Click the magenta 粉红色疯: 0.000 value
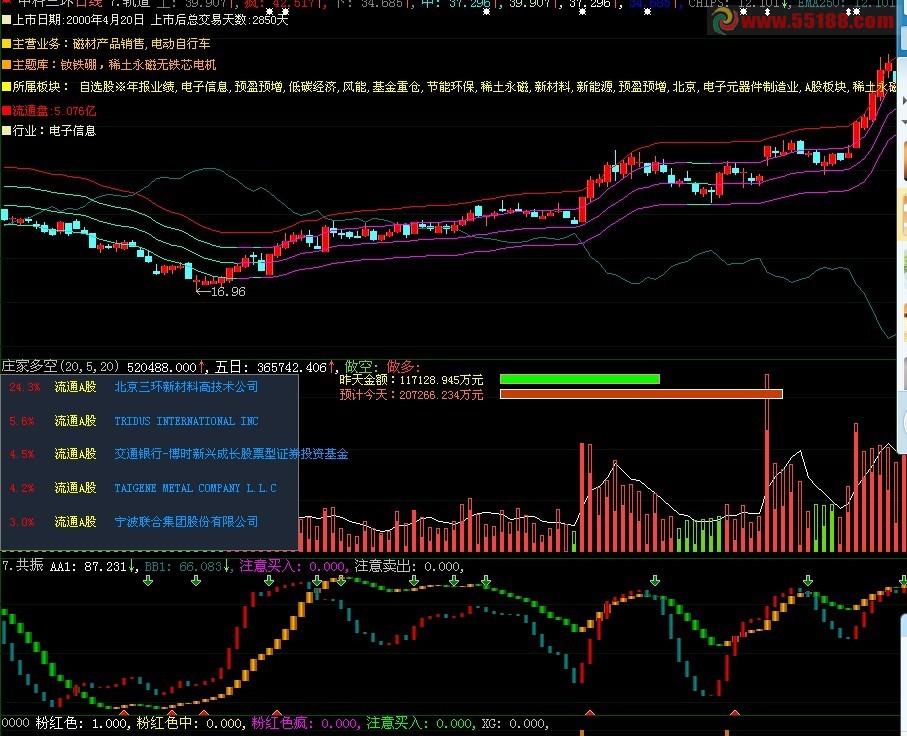Screen dimensions: 907x736 click(x=305, y=723)
